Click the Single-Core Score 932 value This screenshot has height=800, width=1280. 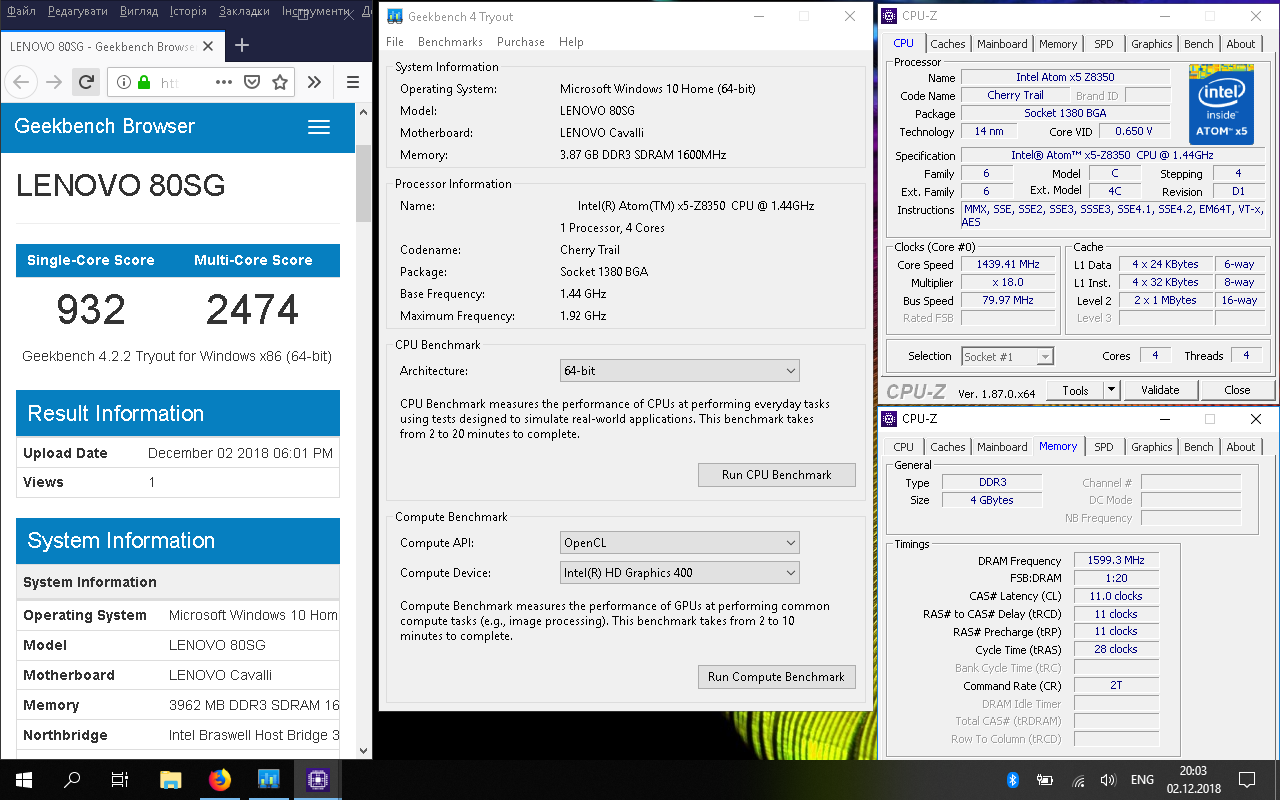(x=91, y=310)
